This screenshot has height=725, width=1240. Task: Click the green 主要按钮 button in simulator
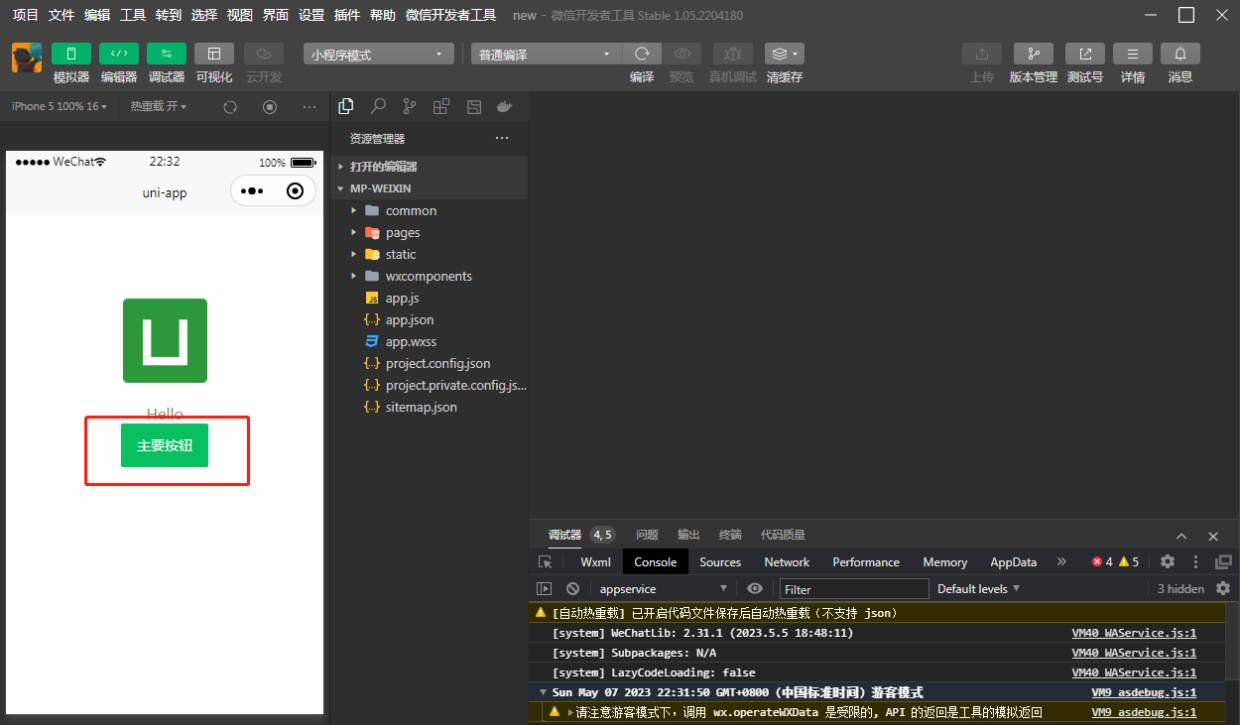[x=166, y=446]
